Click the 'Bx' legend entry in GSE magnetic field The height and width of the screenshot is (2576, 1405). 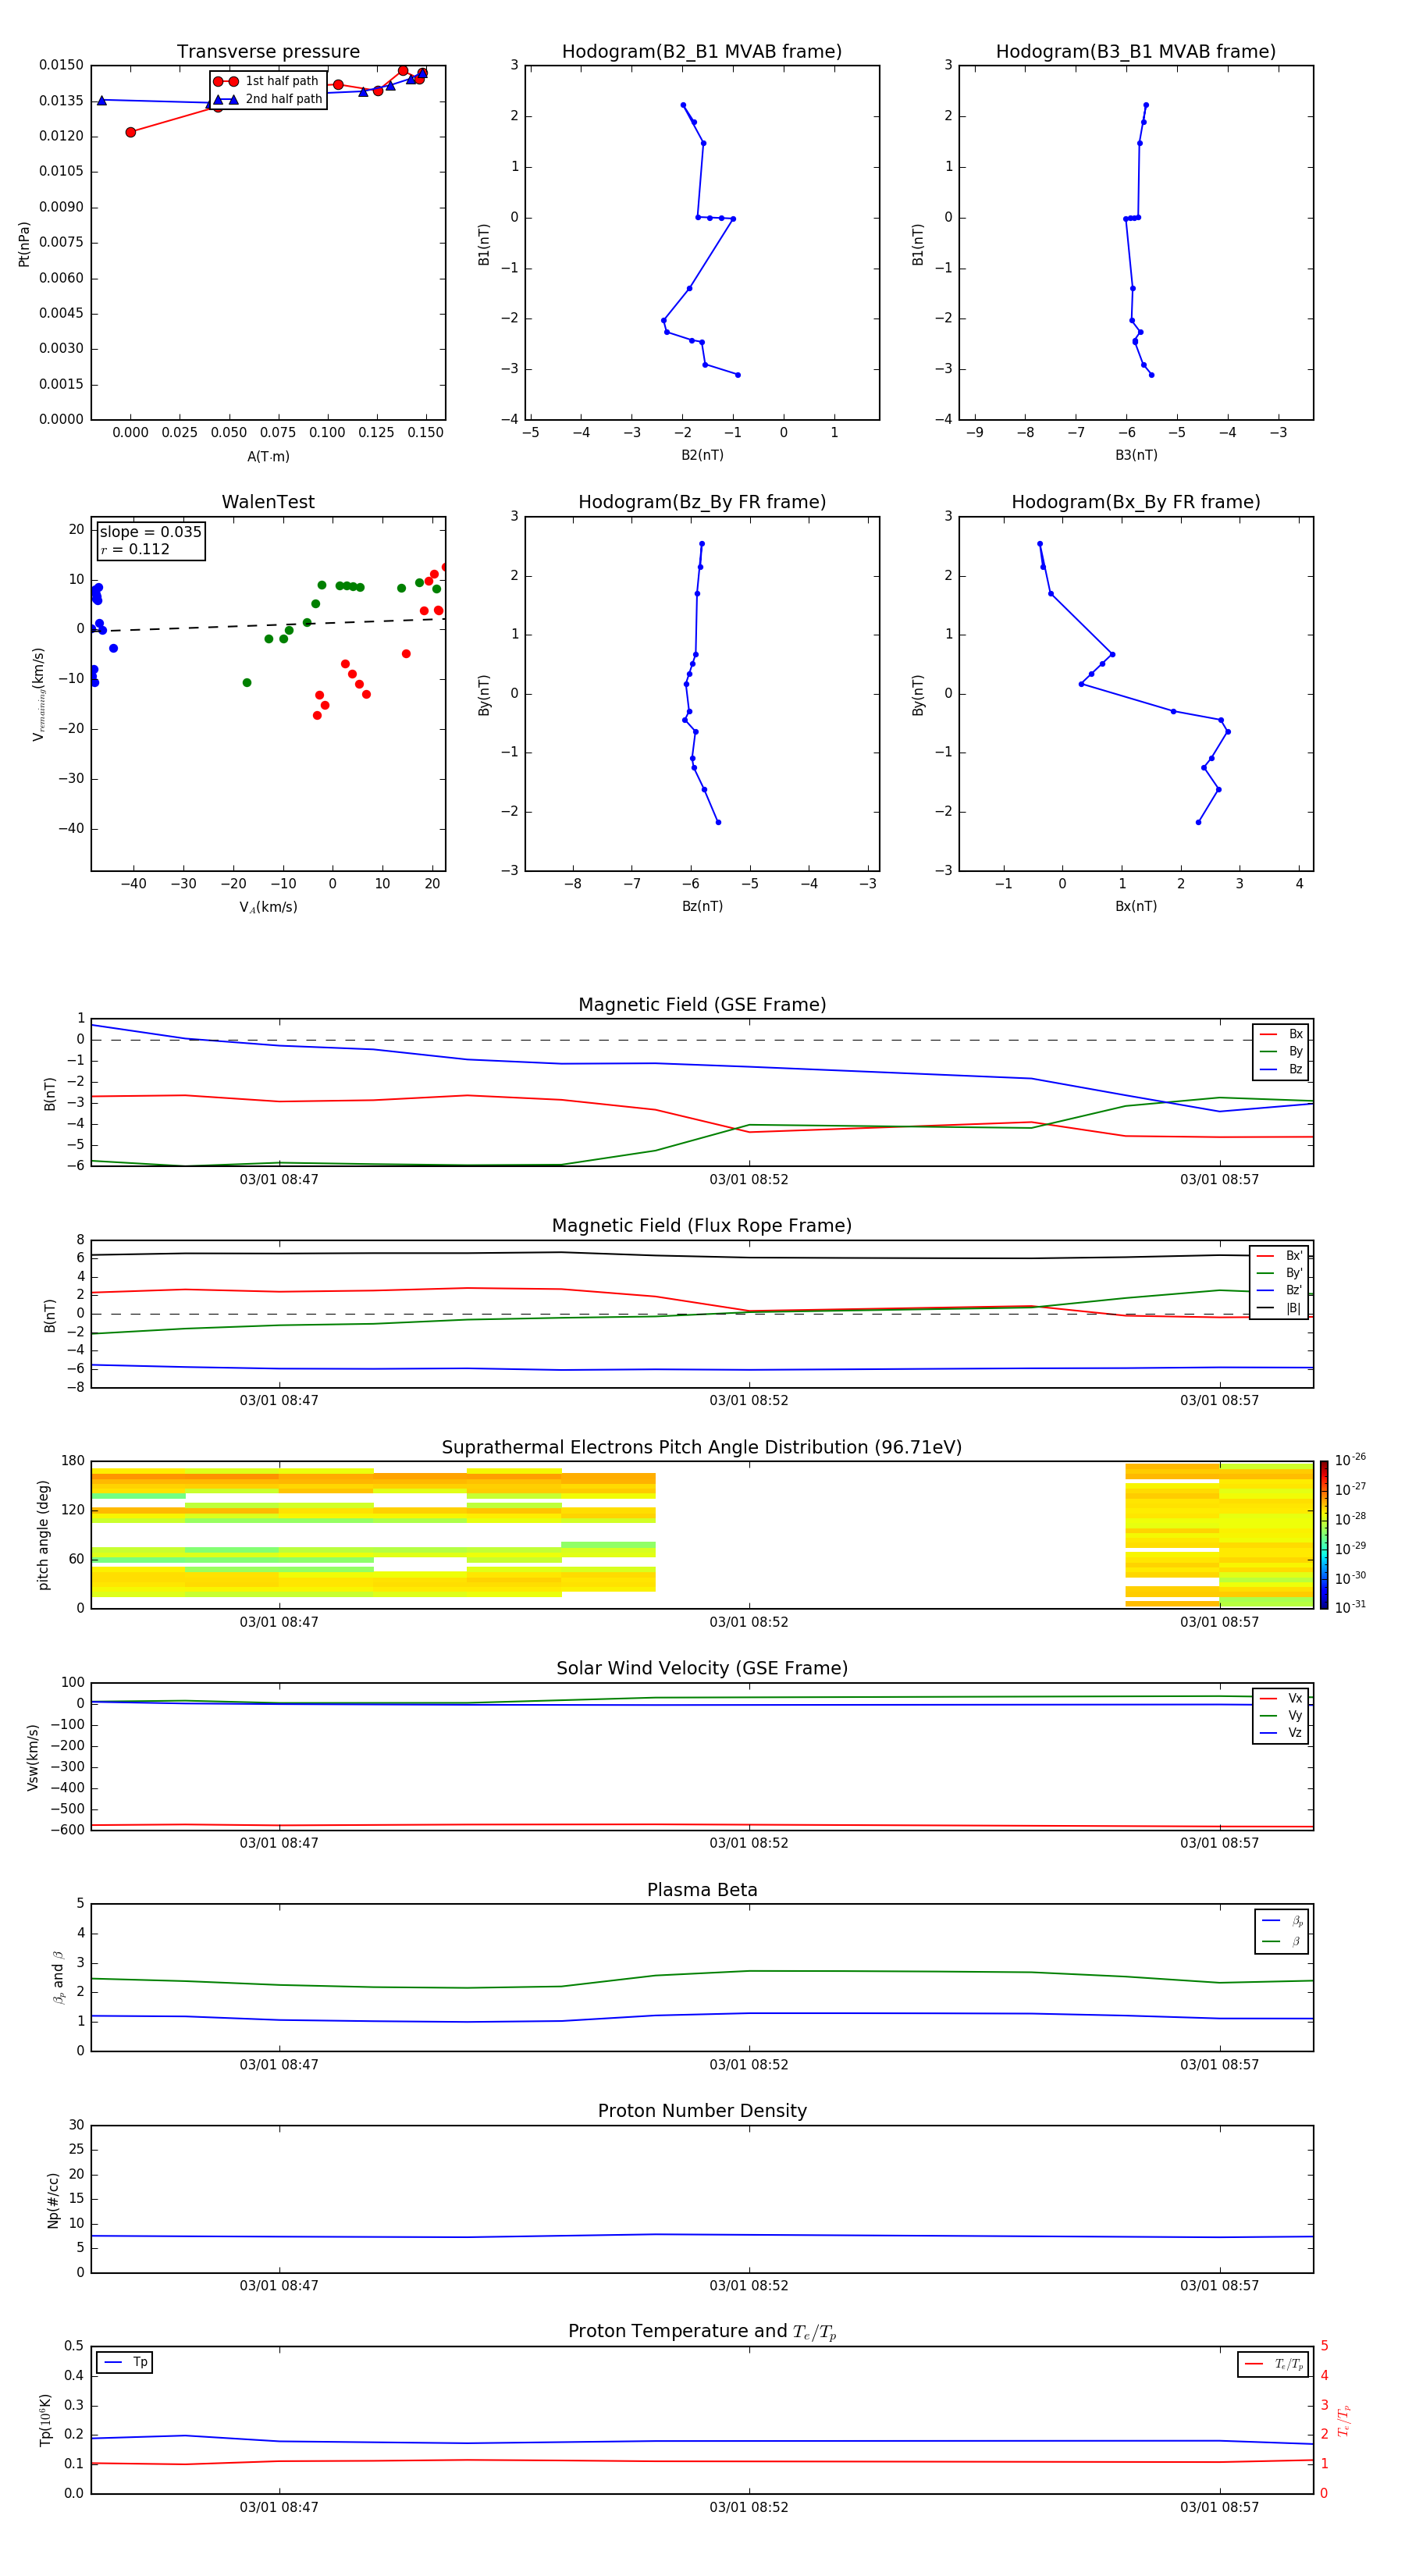[x=1281, y=1034]
